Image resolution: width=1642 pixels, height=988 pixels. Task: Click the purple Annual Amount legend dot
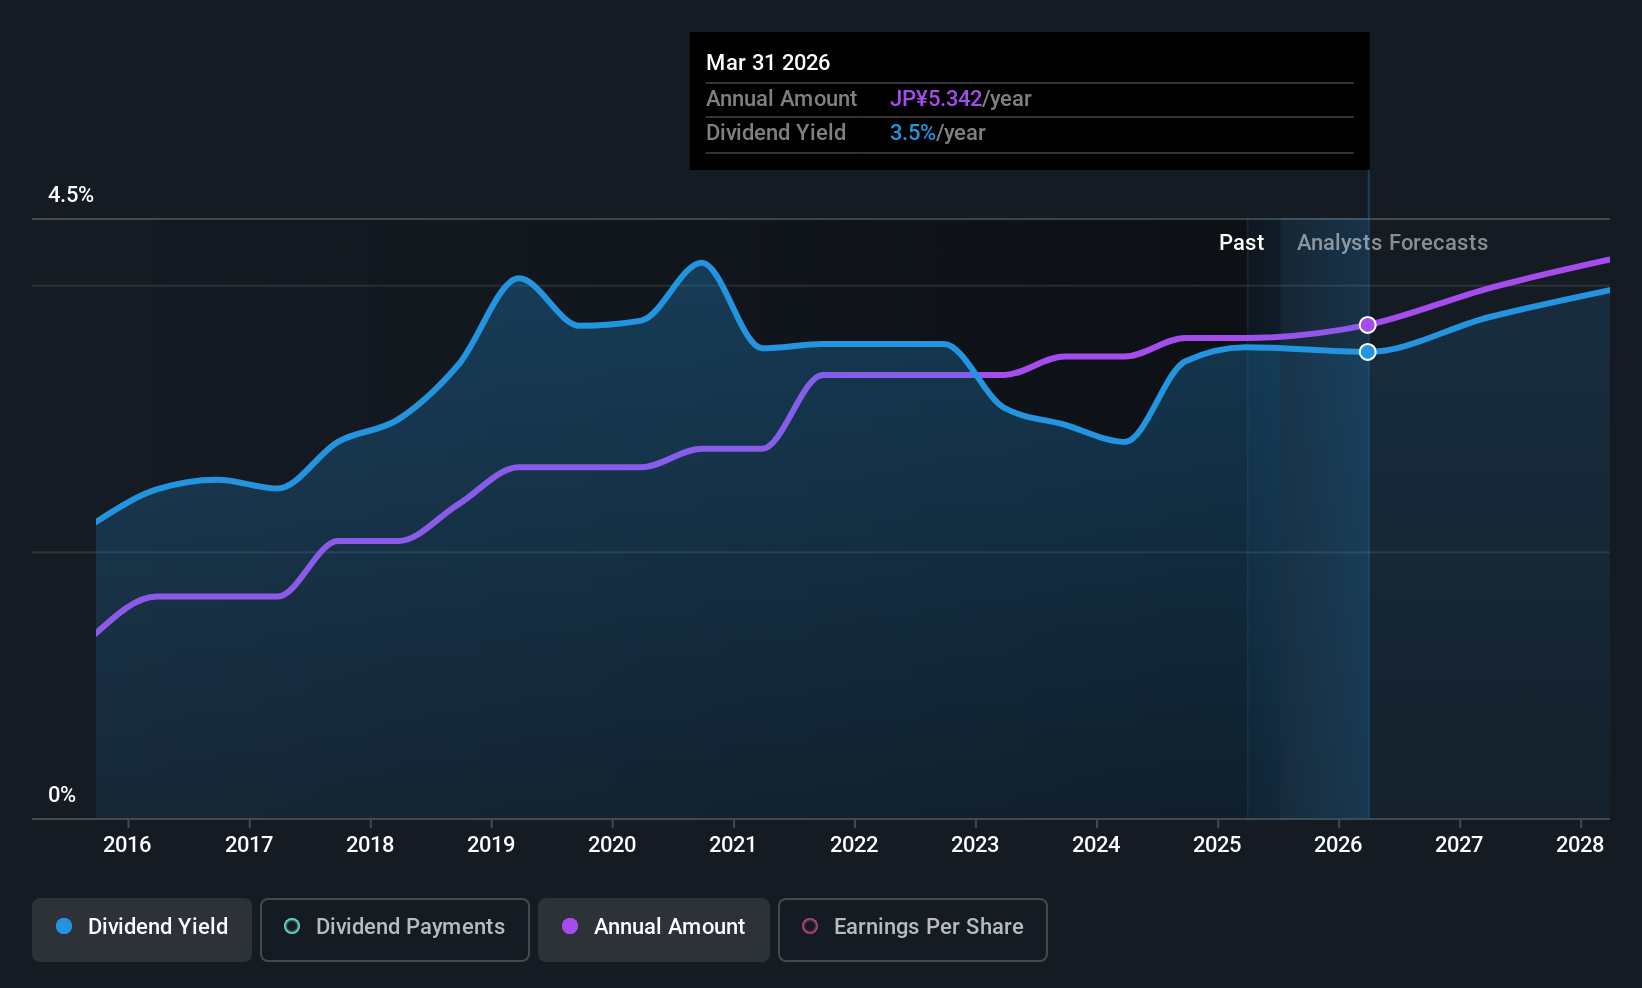pyautogui.click(x=570, y=926)
